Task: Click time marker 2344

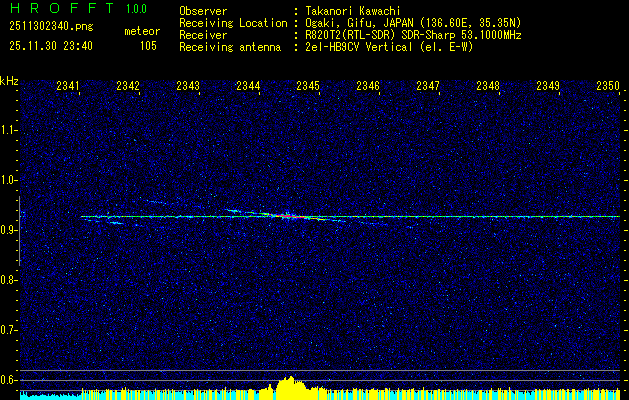Action: (x=248, y=85)
